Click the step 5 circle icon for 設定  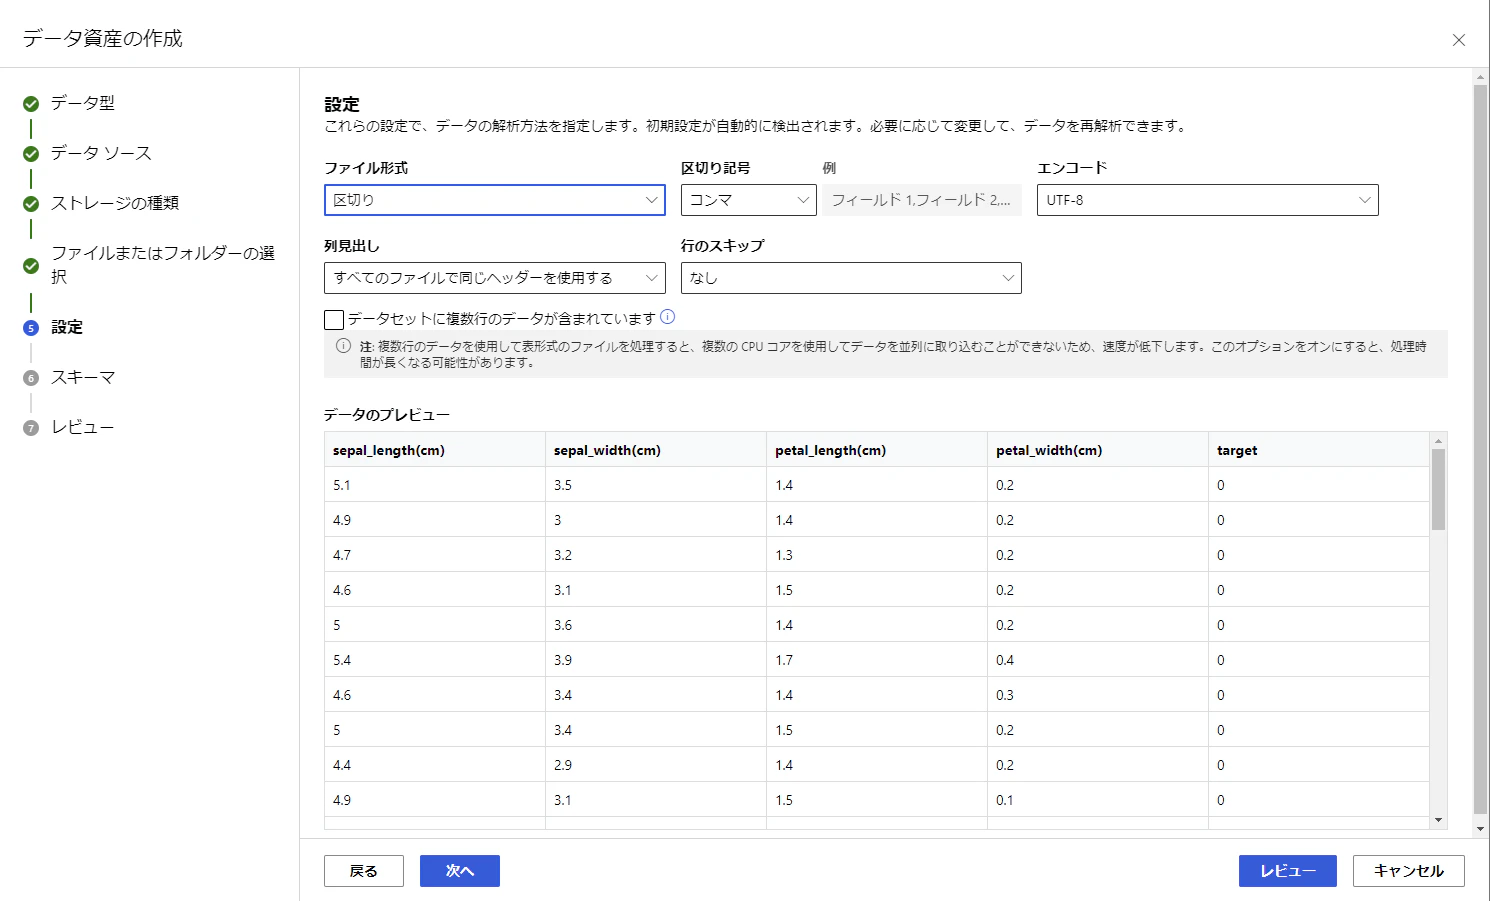click(31, 328)
